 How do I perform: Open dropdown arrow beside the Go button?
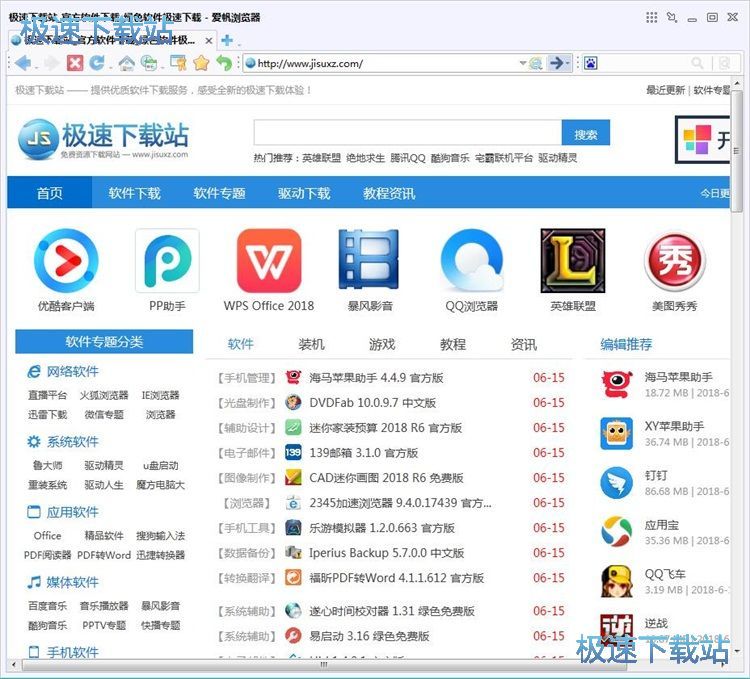pyautogui.click(x=568, y=63)
